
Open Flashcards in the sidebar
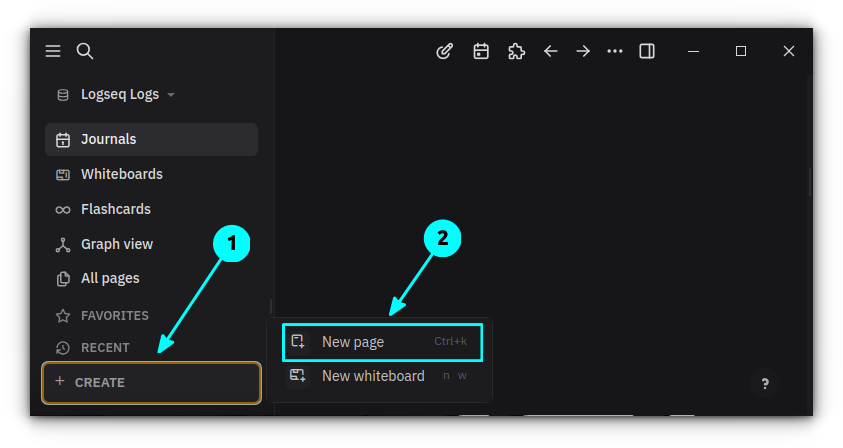(x=115, y=209)
